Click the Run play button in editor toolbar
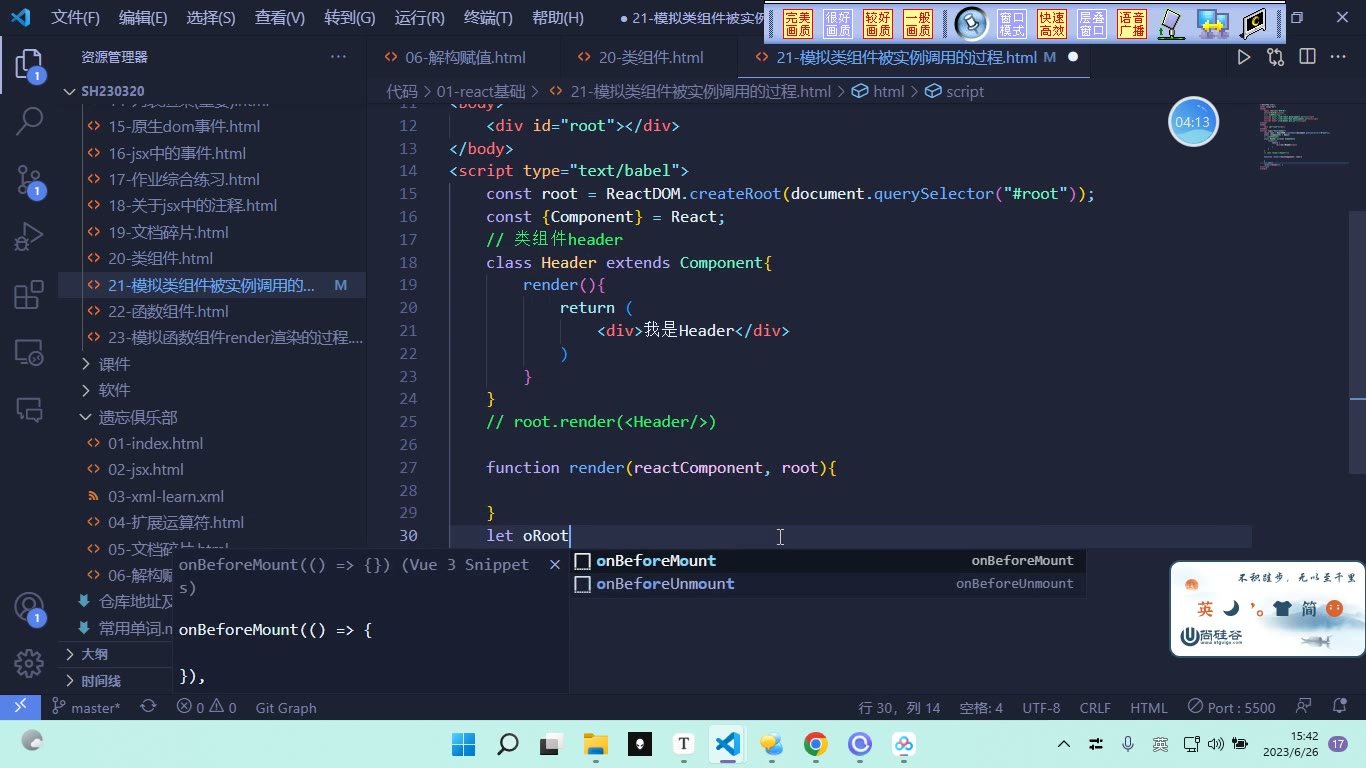Image resolution: width=1366 pixels, height=768 pixels. point(1243,57)
